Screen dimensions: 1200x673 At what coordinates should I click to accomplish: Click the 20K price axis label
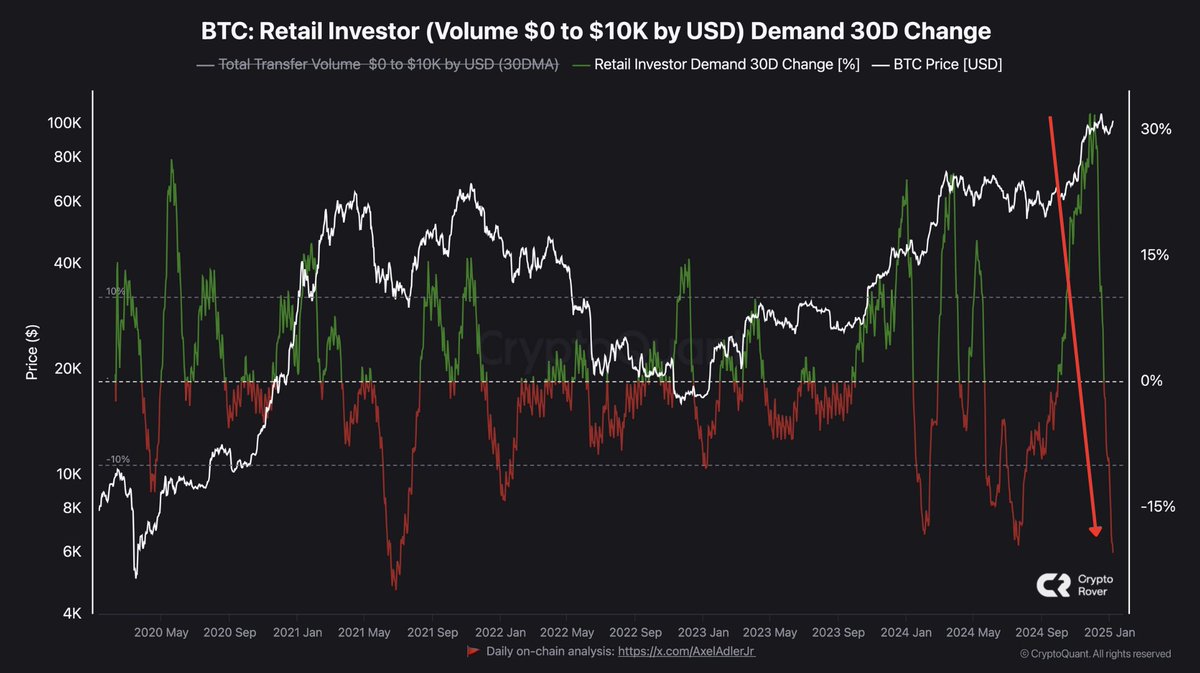(66, 368)
